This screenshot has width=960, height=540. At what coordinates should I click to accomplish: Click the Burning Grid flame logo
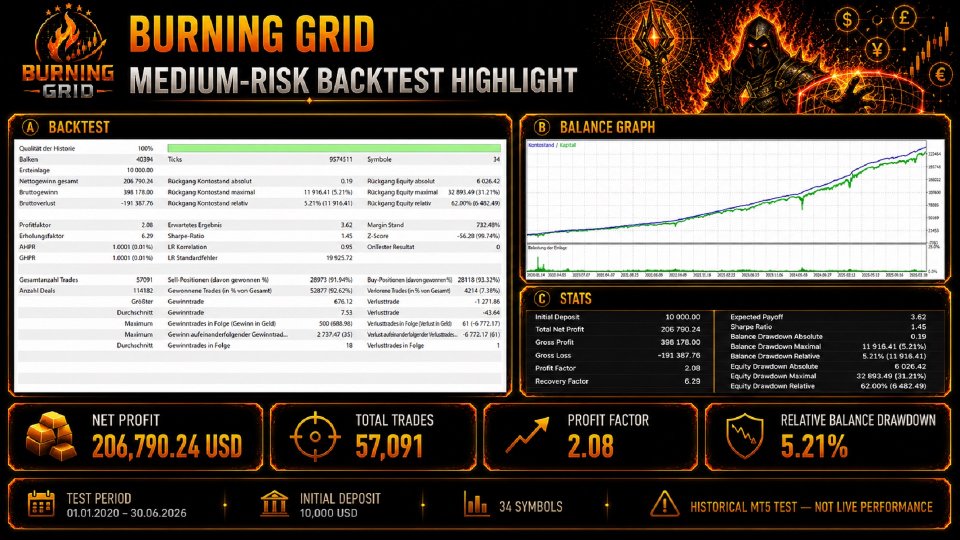click(68, 52)
